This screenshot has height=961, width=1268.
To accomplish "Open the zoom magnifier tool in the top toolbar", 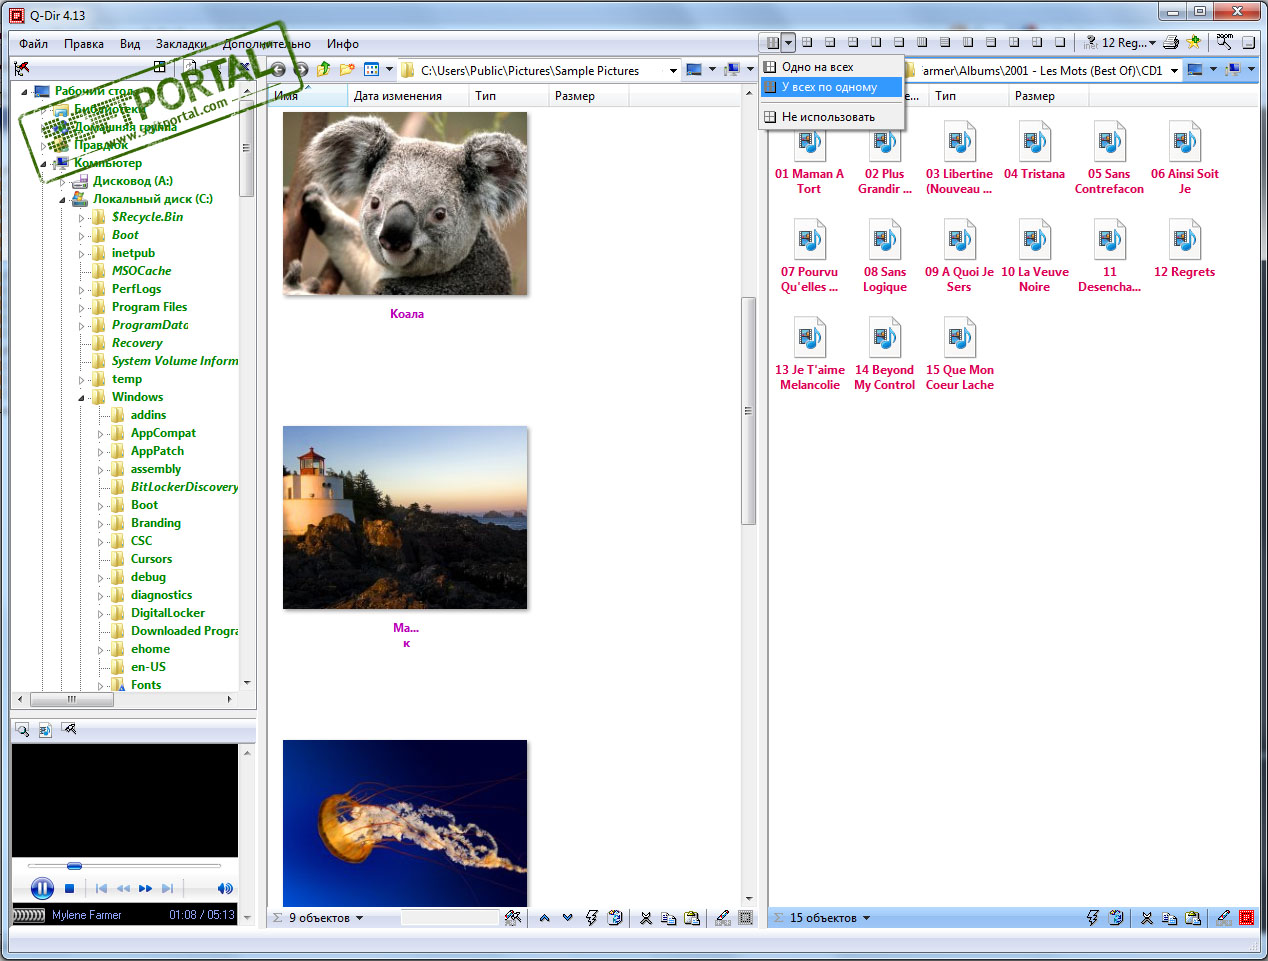I will 1224,42.
